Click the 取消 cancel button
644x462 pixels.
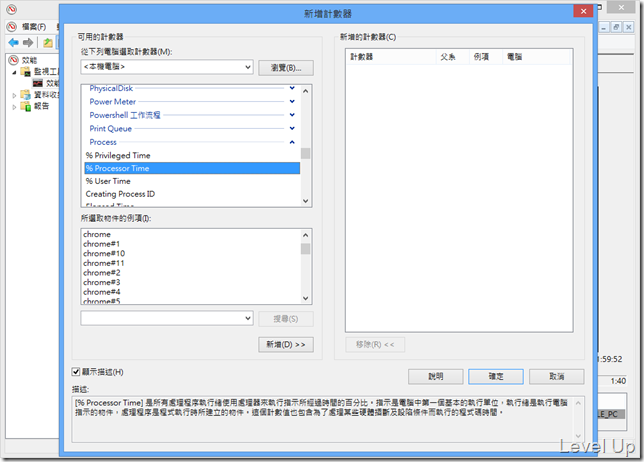(557, 377)
